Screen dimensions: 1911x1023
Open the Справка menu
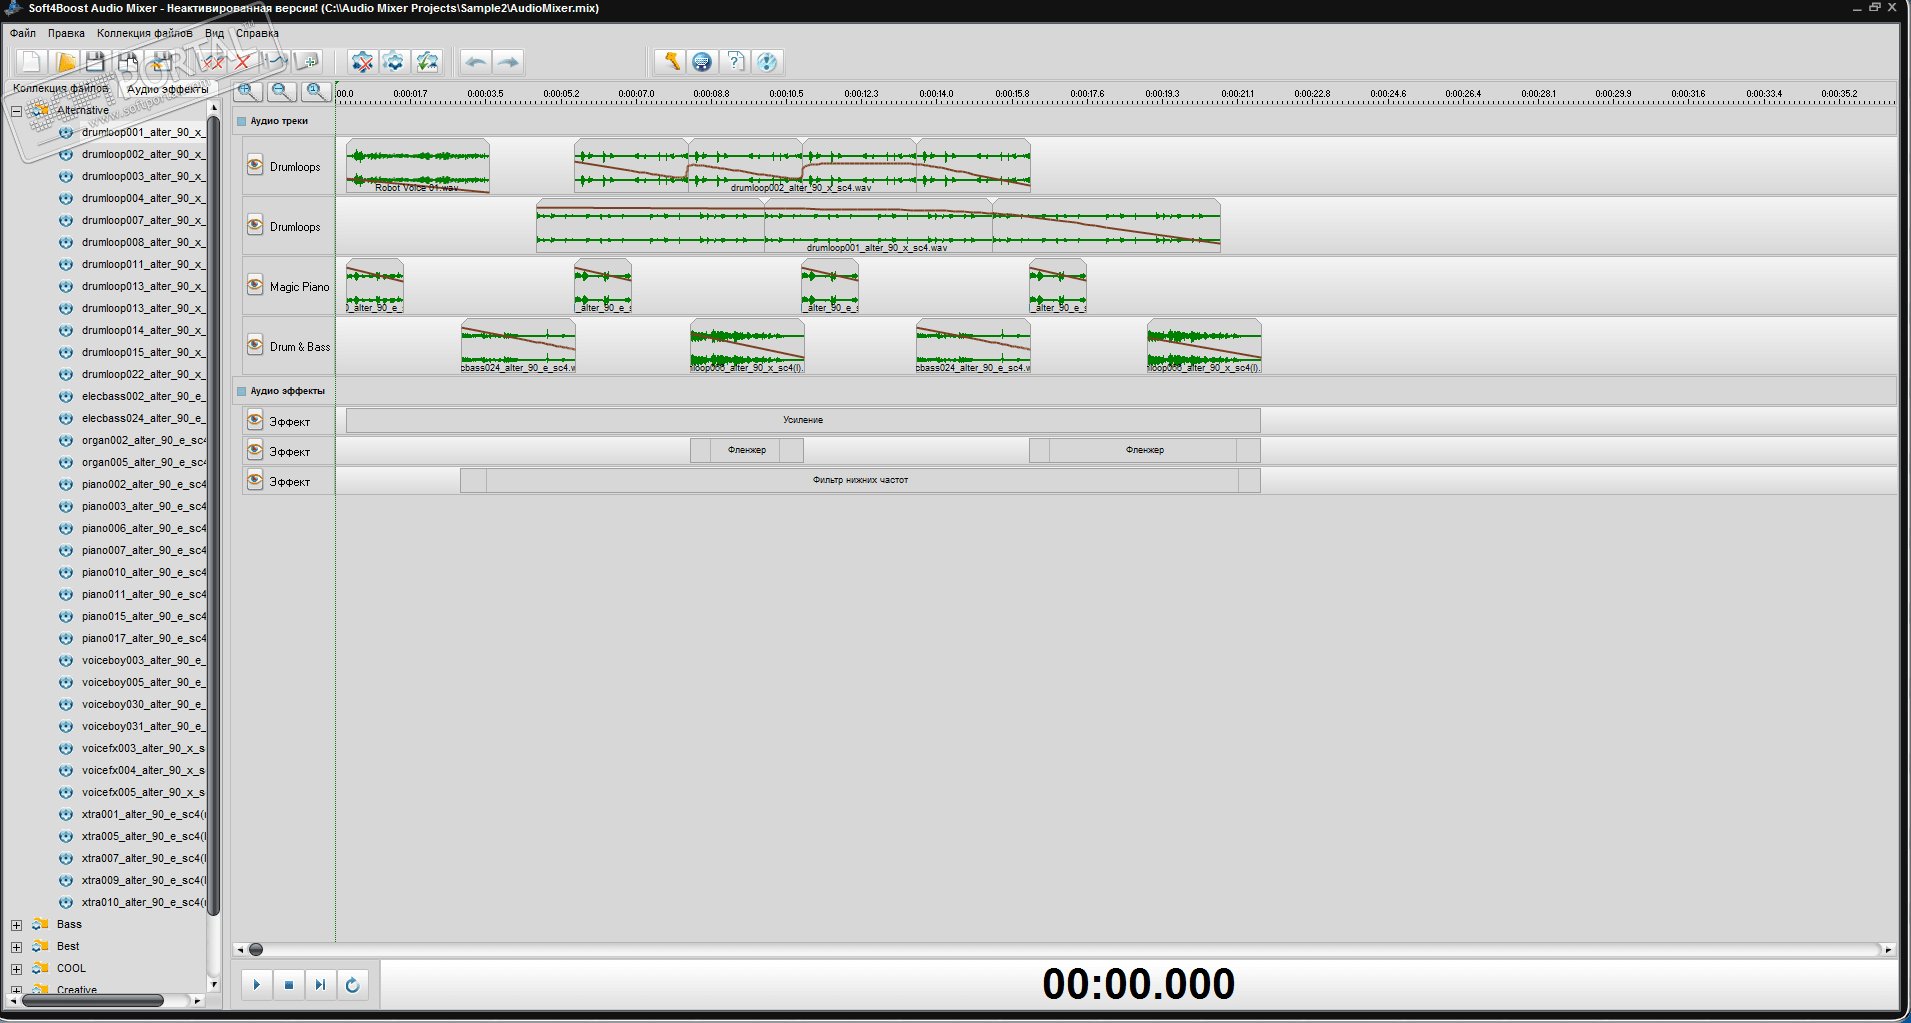point(257,33)
